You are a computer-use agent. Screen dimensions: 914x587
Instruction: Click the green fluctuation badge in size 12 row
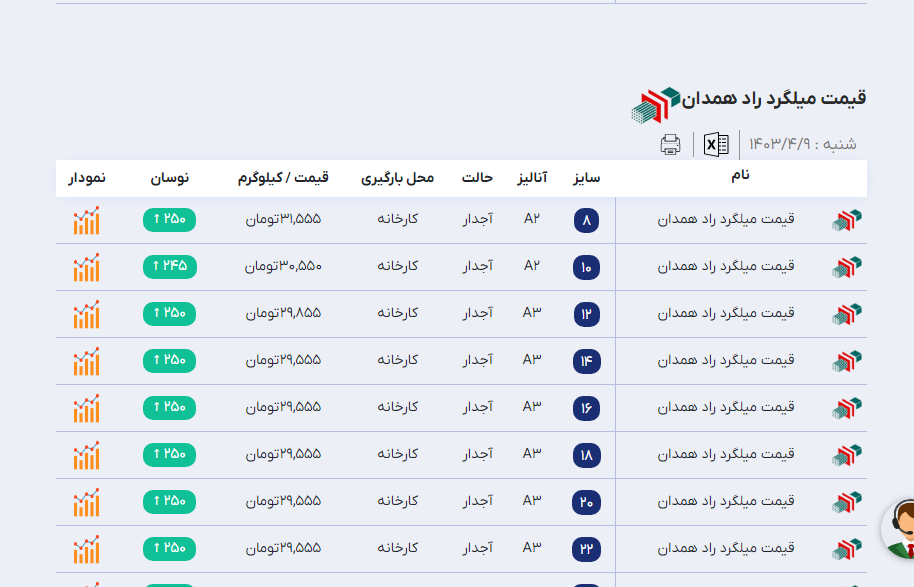(170, 313)
